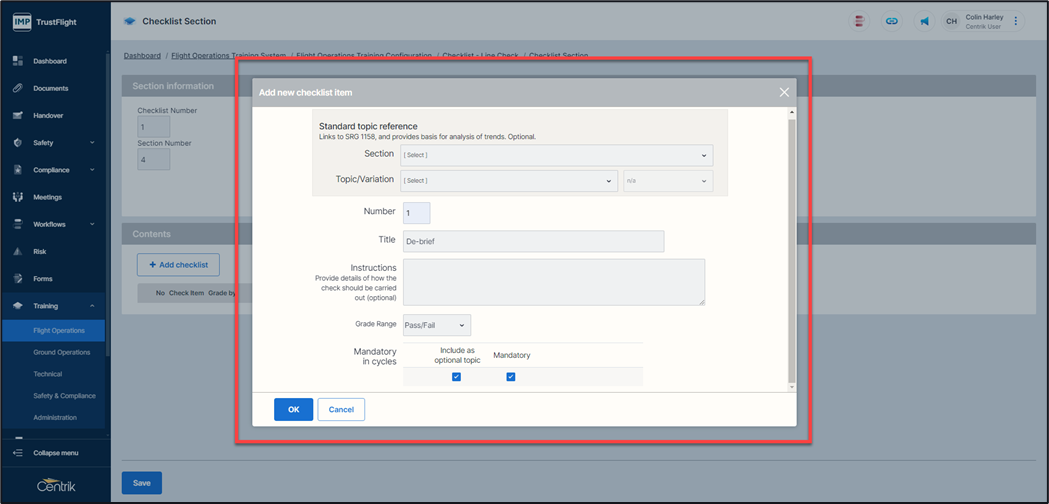This screenshot has width=1049, height=504.
Task: Open the Grade Range Pass/Fail dropdown
Action: (x=436, y=325)
